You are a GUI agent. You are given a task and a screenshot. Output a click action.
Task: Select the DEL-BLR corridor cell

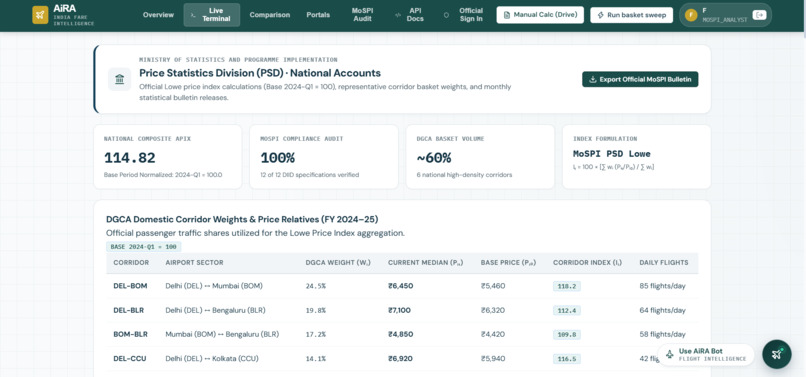pos(129,310)
